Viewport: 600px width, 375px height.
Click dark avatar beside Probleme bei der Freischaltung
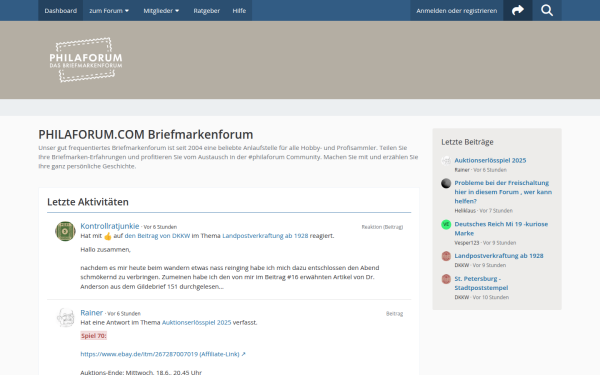pos(446,183)
